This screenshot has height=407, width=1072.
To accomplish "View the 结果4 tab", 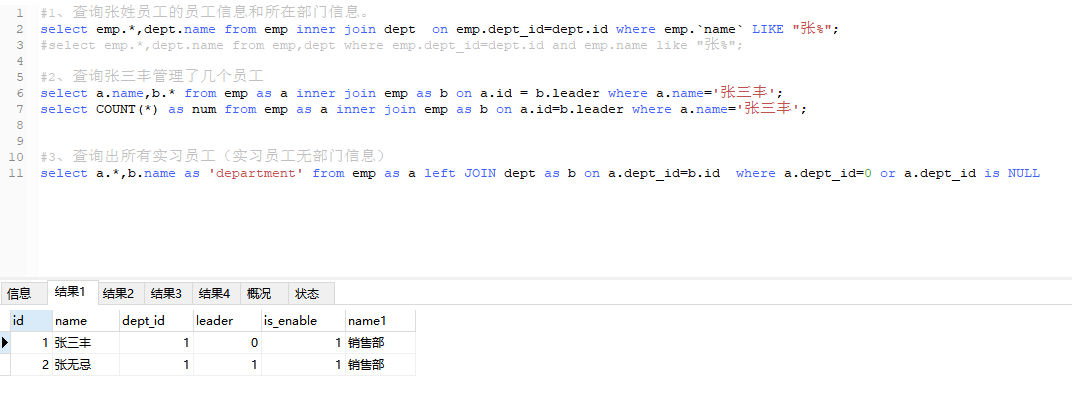I will click(214, 294).
